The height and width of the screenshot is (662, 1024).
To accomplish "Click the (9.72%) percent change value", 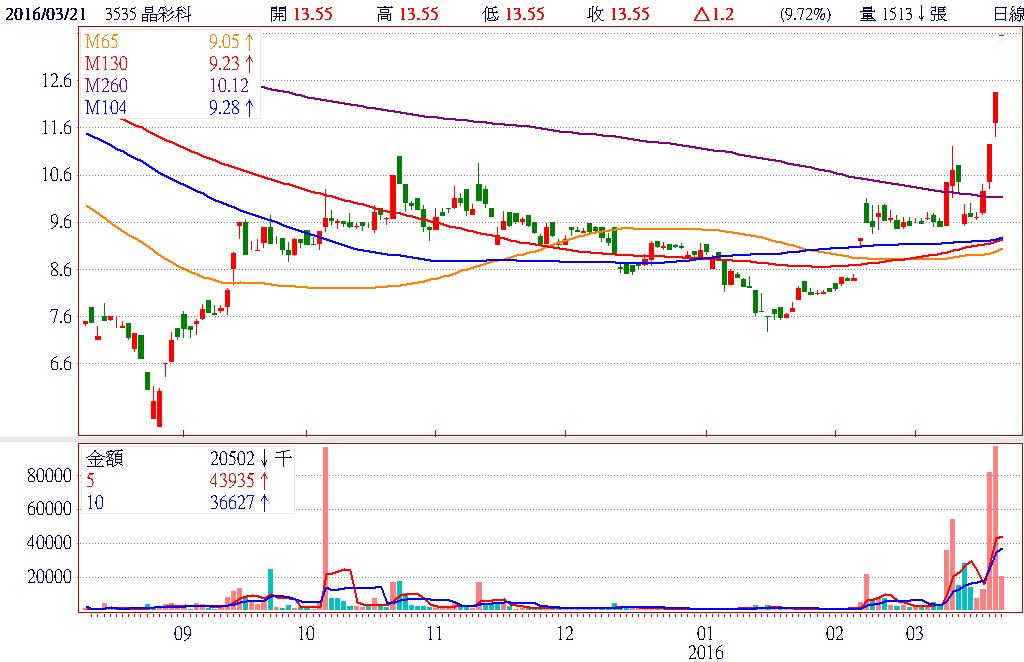I will (805, 14).
